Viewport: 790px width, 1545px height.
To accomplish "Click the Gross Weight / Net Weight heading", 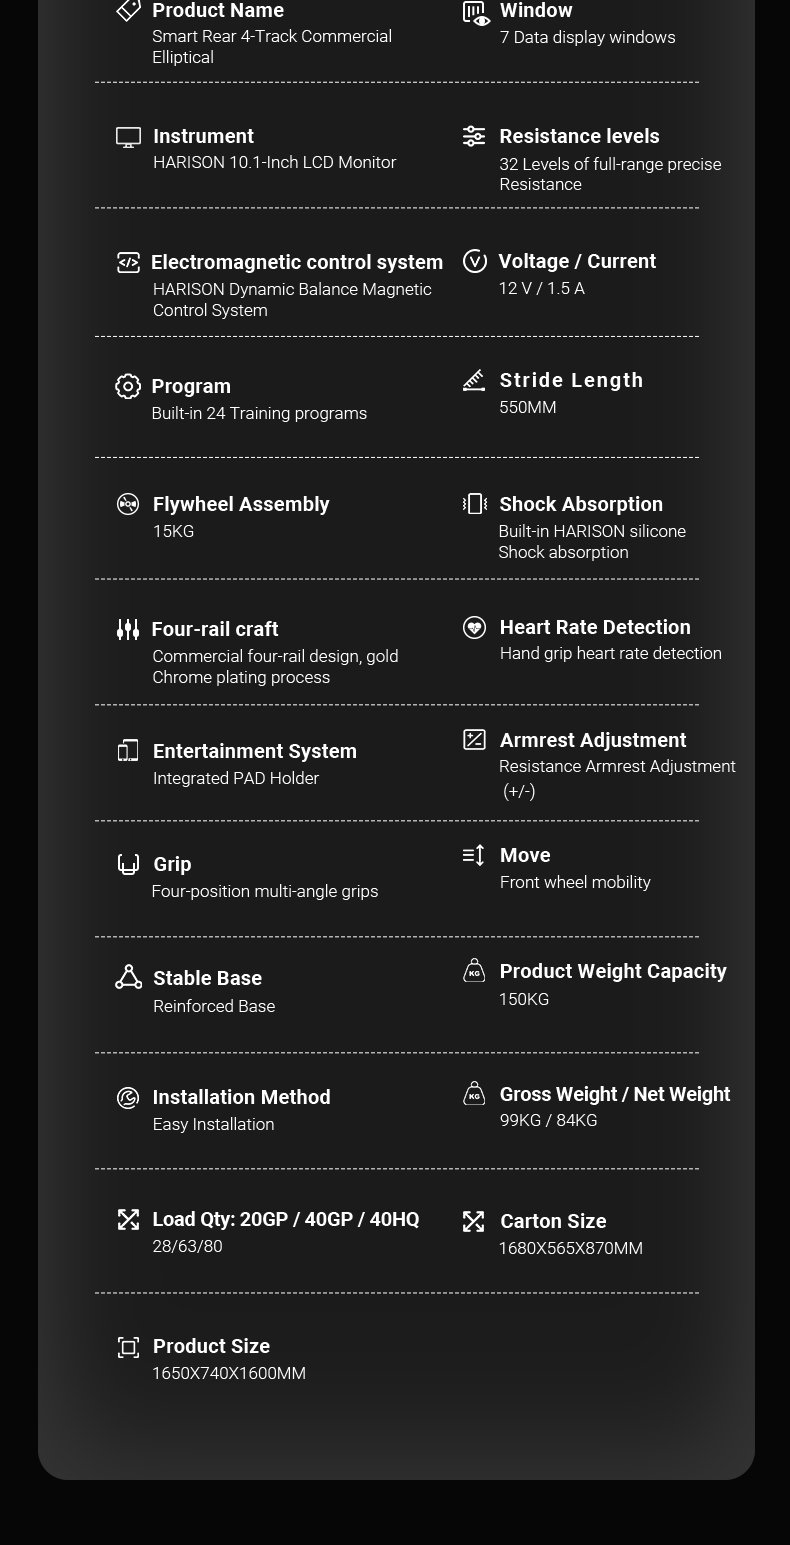I will (615, 1094).
